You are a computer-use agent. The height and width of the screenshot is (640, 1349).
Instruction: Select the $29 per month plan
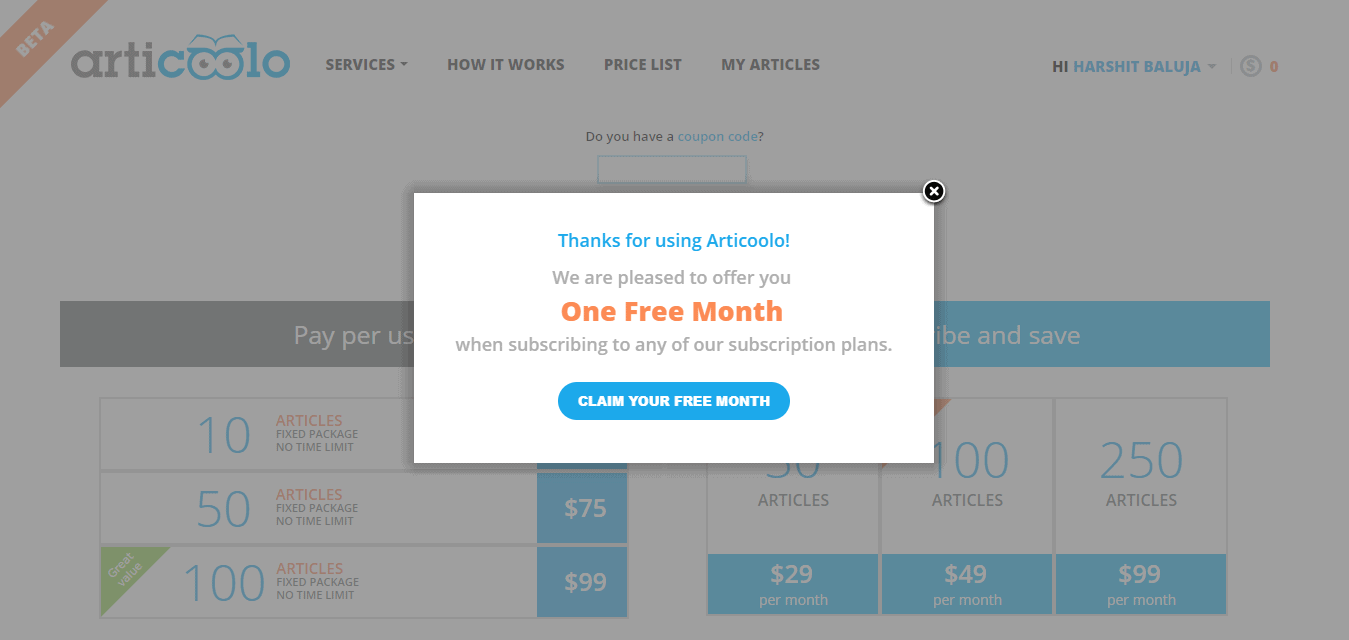click(x=793, y=584)
